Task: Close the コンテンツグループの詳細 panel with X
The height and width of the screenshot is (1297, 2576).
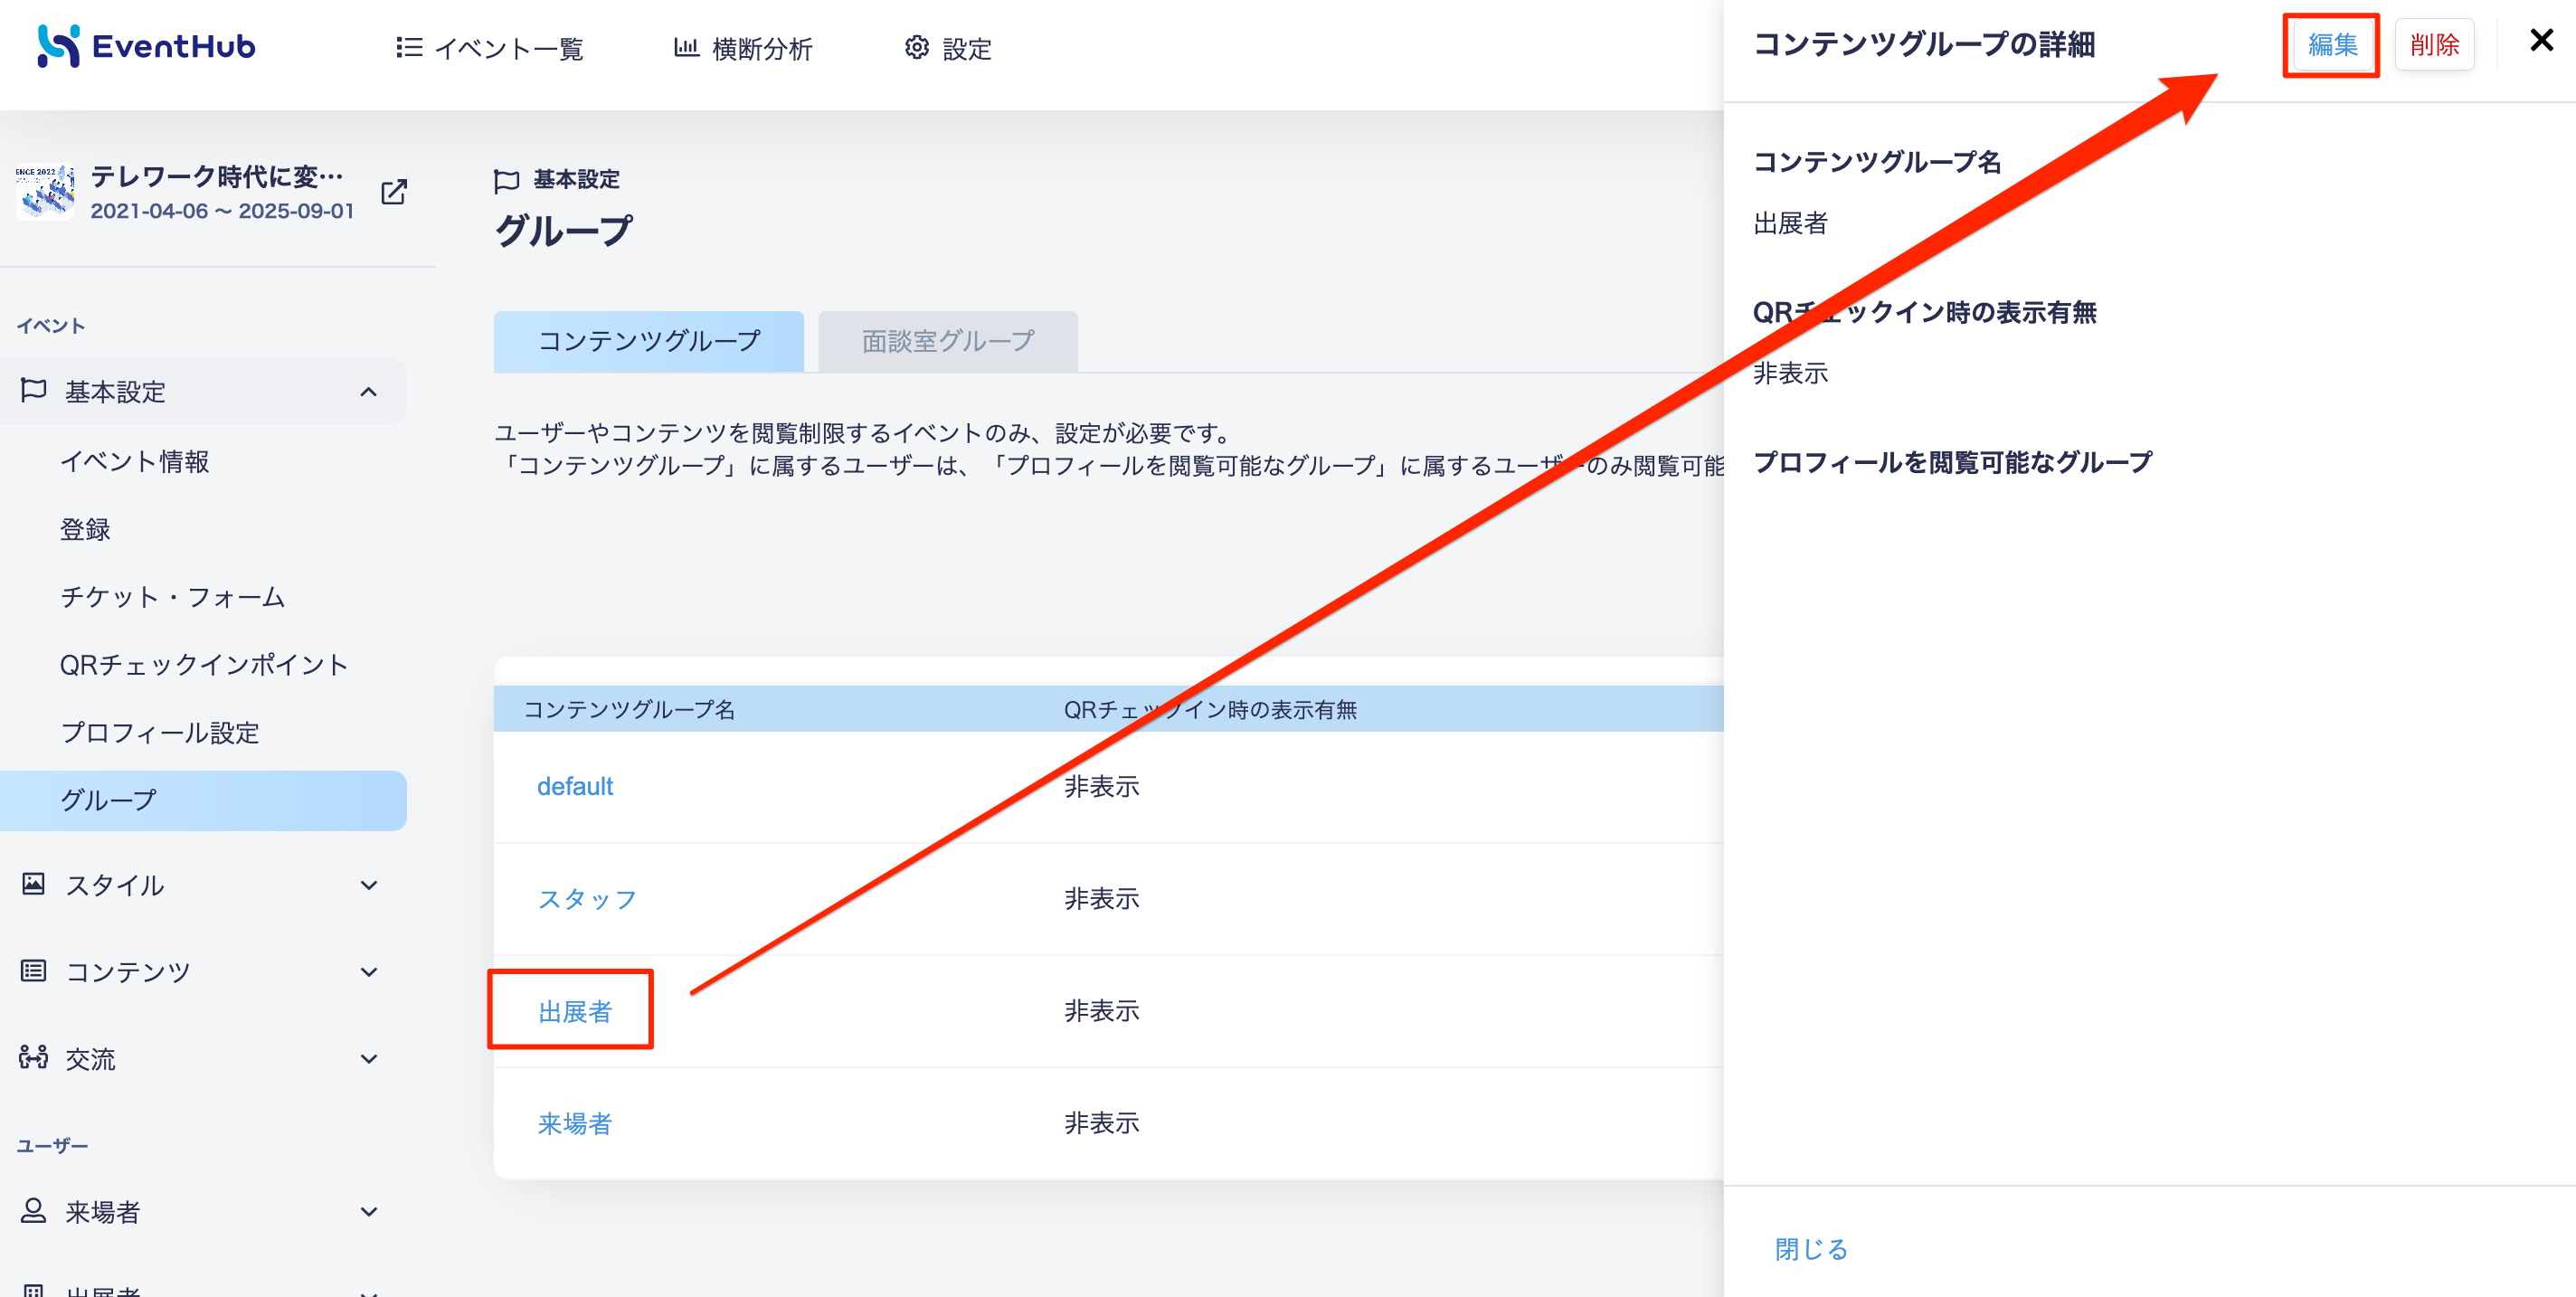Action: (x=2541, y=40)
